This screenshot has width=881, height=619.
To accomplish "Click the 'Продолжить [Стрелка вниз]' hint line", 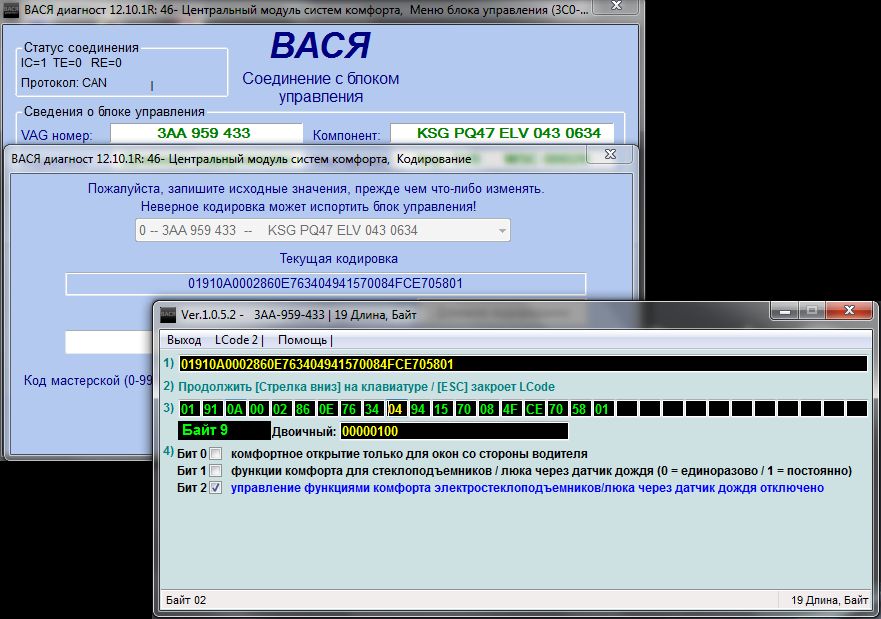I will point(366,386).
